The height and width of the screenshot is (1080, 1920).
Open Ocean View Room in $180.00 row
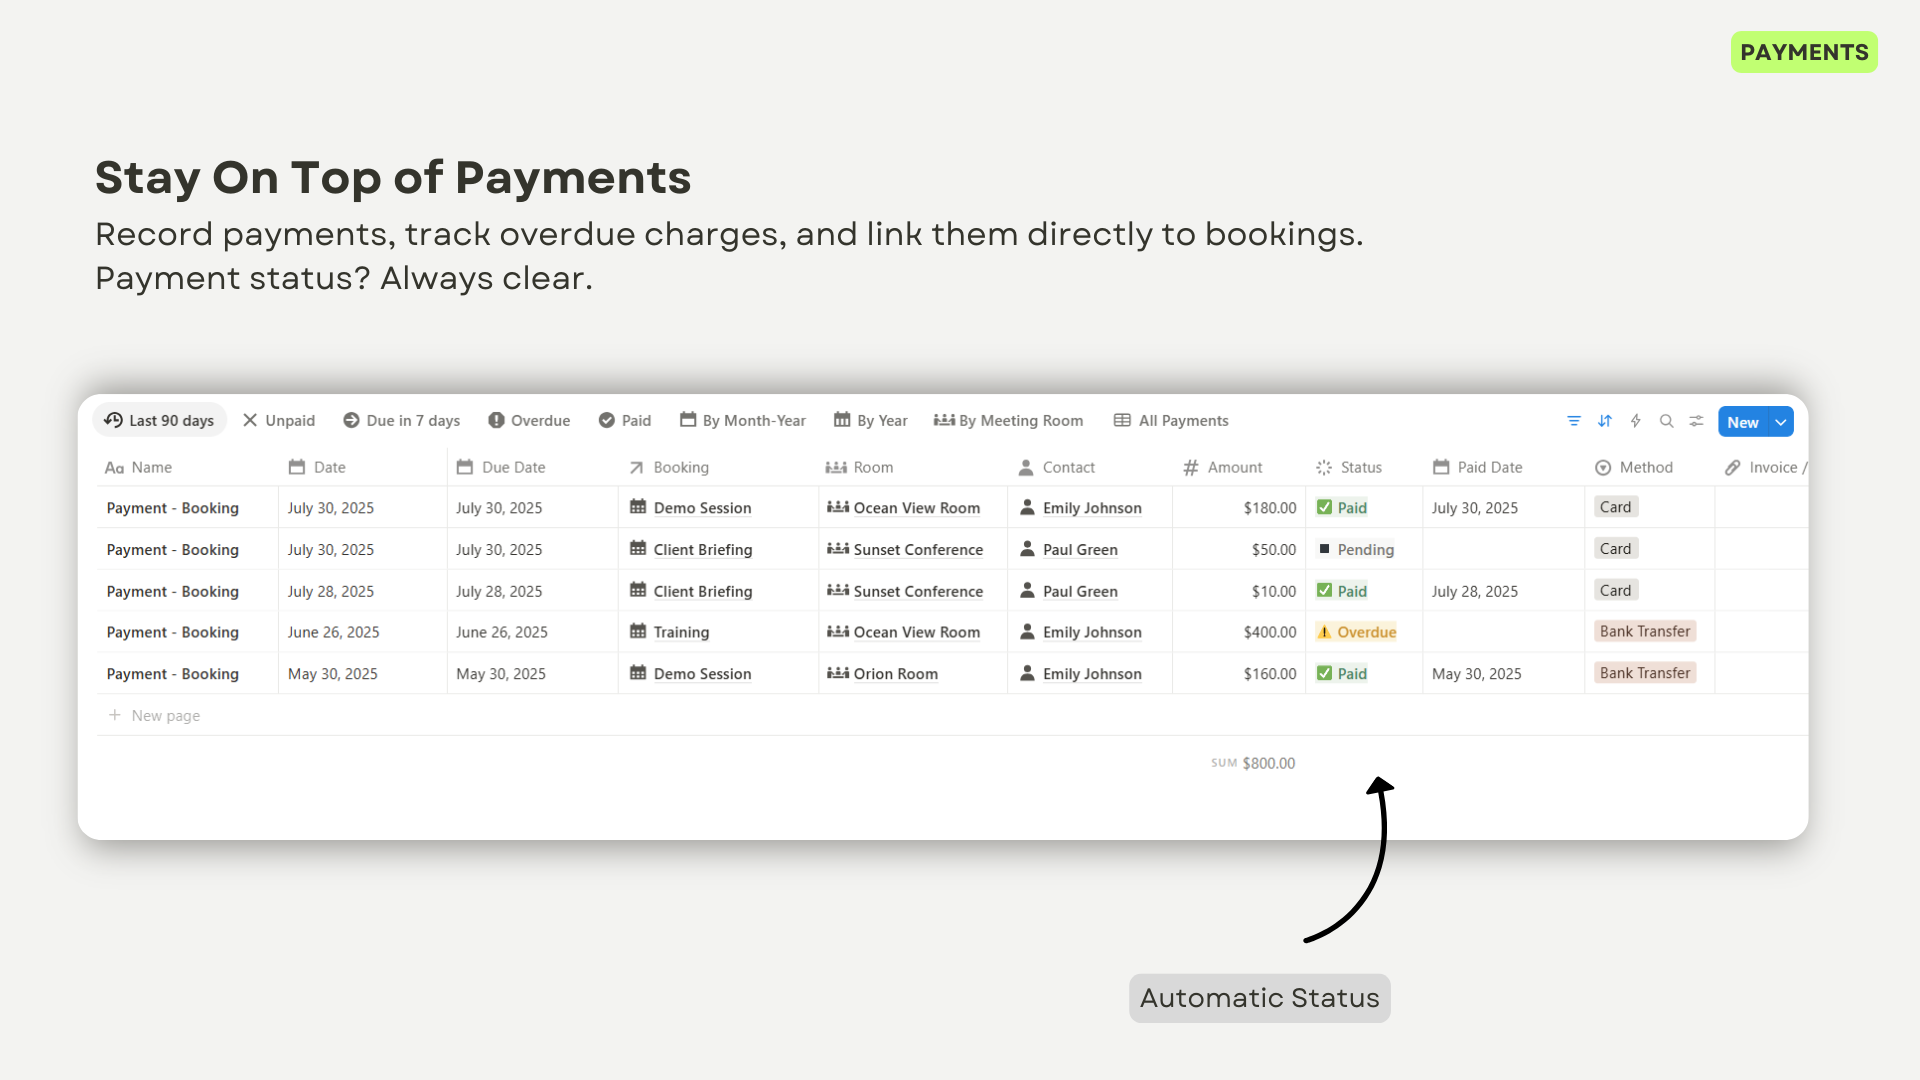tap(904, 508)
